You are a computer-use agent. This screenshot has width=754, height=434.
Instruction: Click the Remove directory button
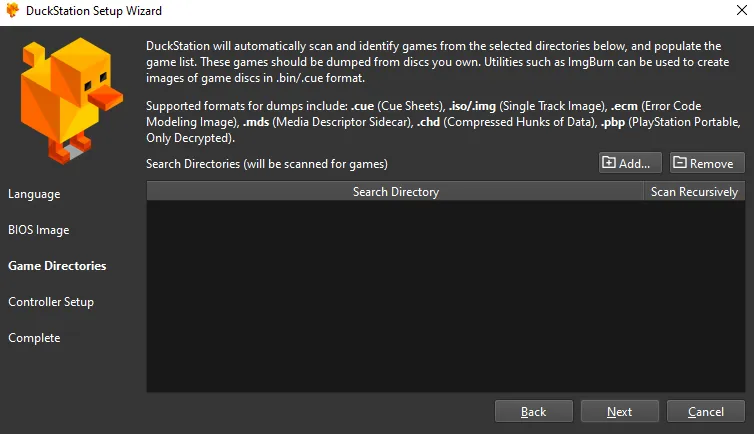707,163
